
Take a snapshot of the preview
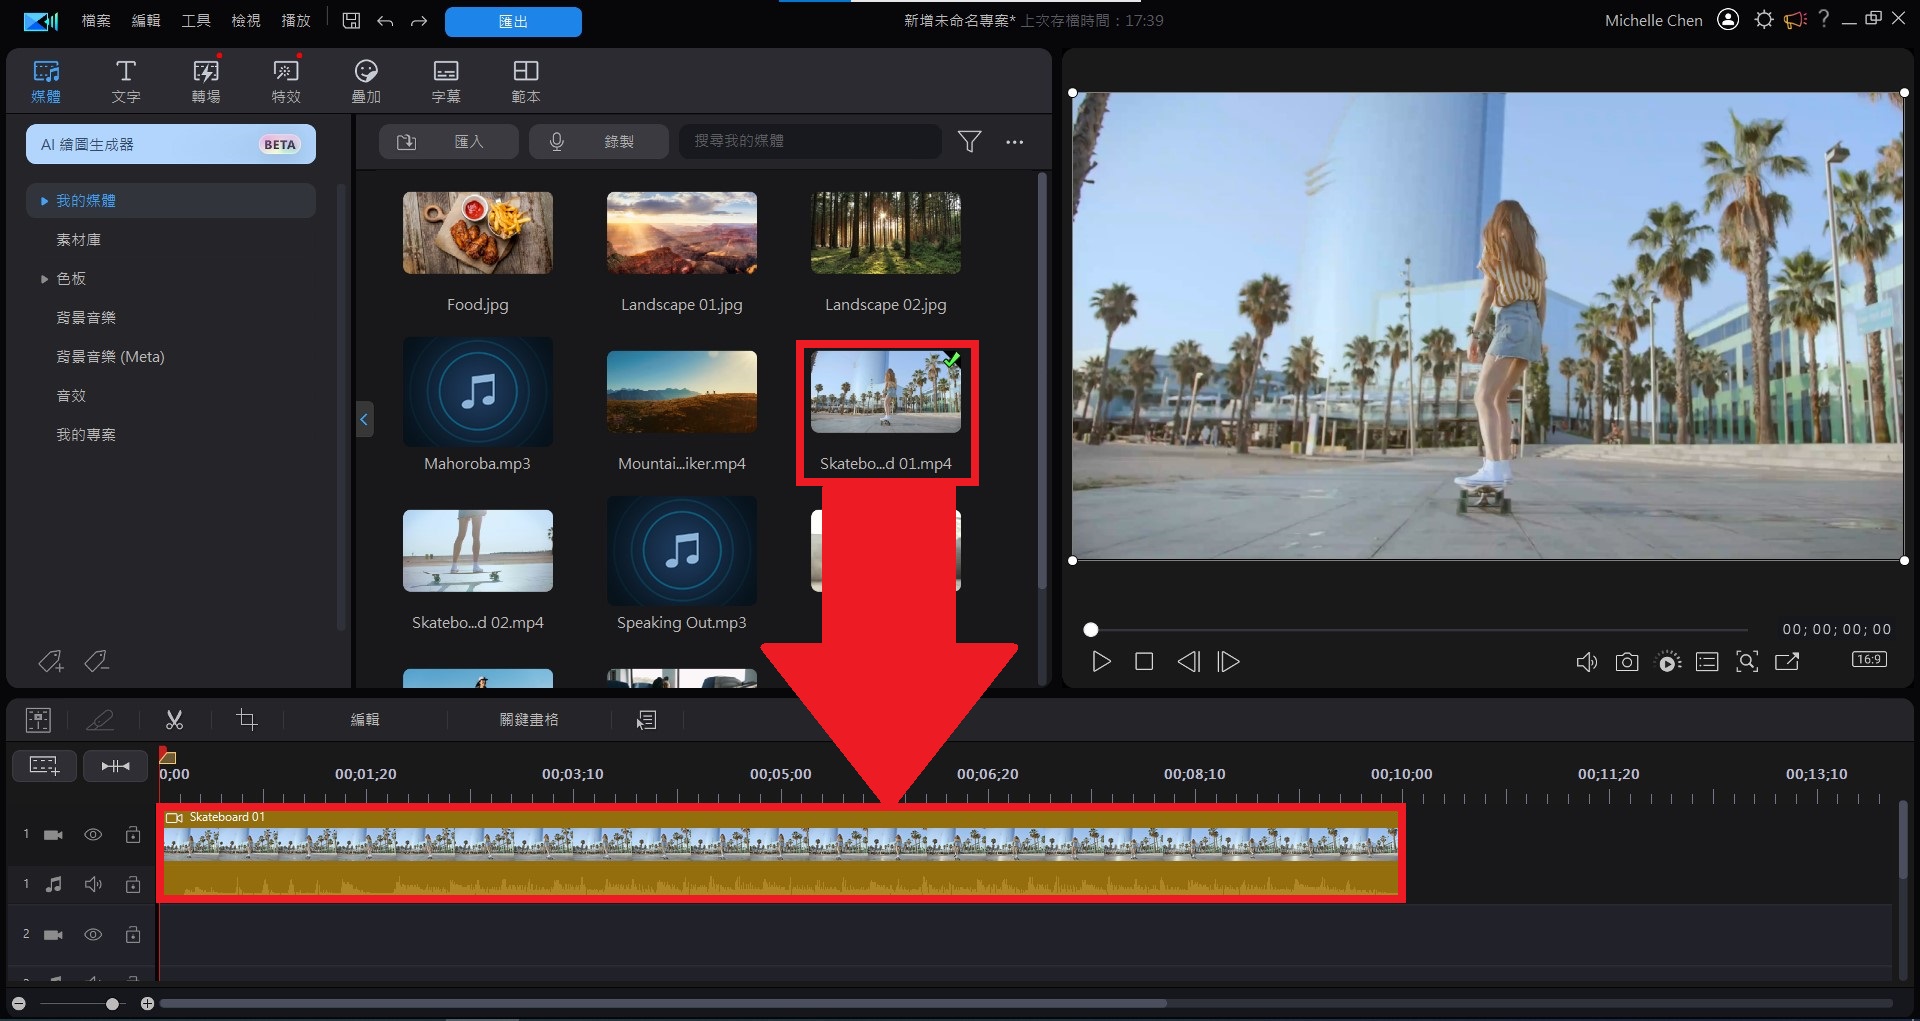[1627, 662]
